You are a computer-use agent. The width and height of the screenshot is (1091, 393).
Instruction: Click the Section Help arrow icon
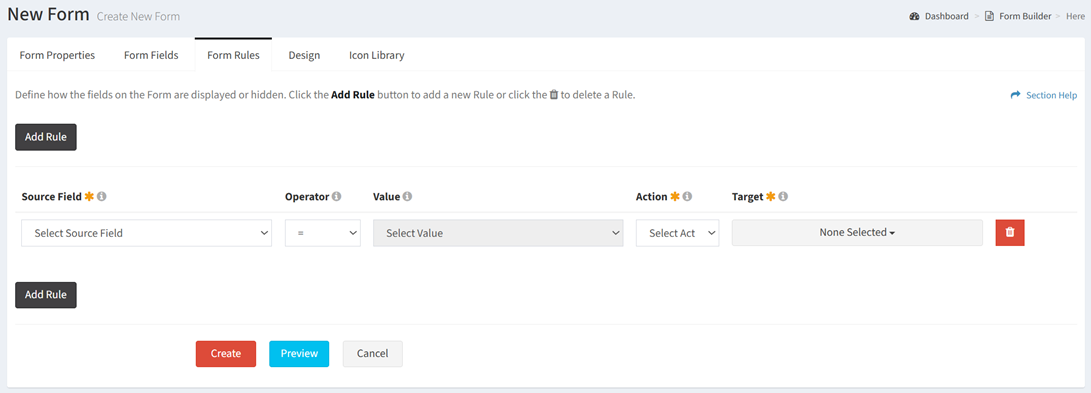[1015, 95]
